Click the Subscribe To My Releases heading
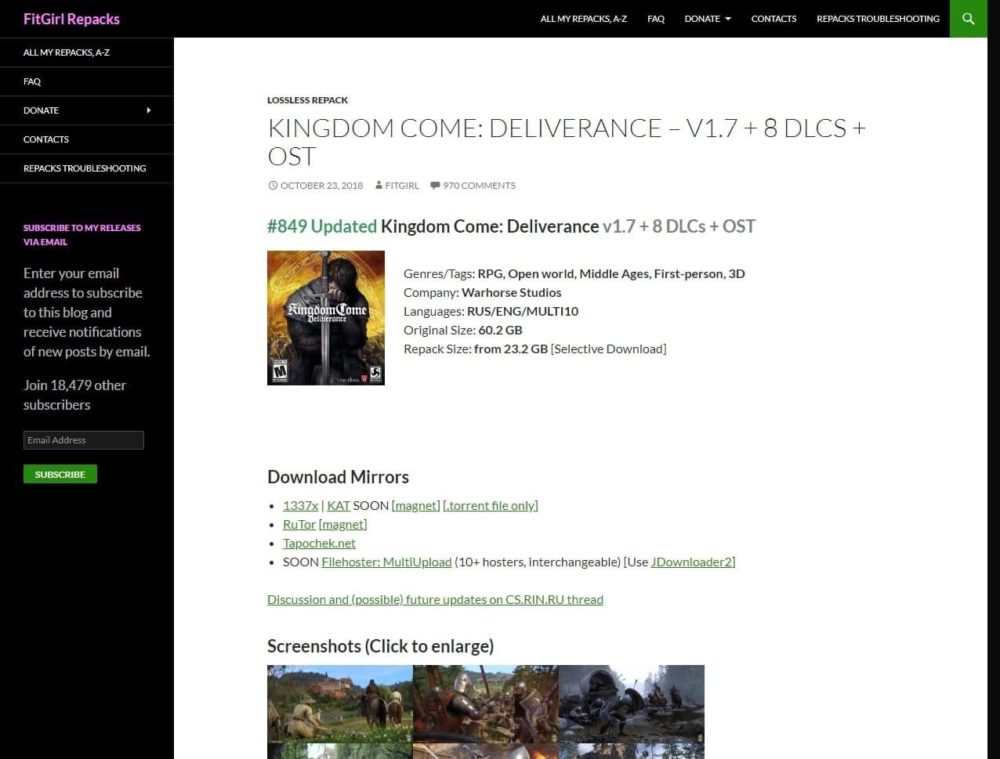This screenshot has height=759, width=1000. tap(82, 235)
